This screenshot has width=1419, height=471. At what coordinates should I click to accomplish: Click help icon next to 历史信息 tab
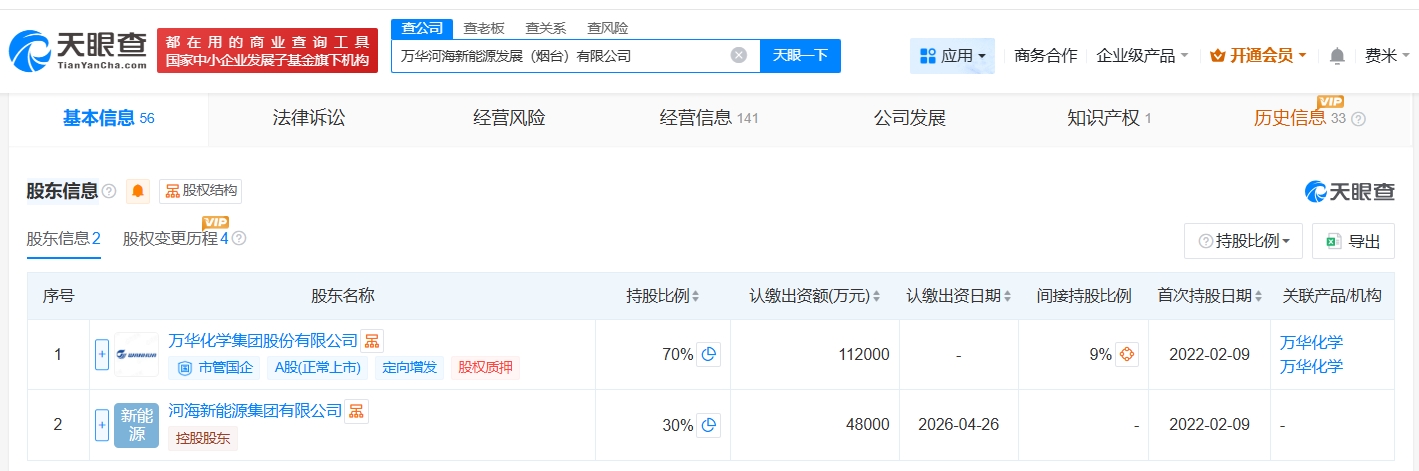click(x=1358, y=119)
